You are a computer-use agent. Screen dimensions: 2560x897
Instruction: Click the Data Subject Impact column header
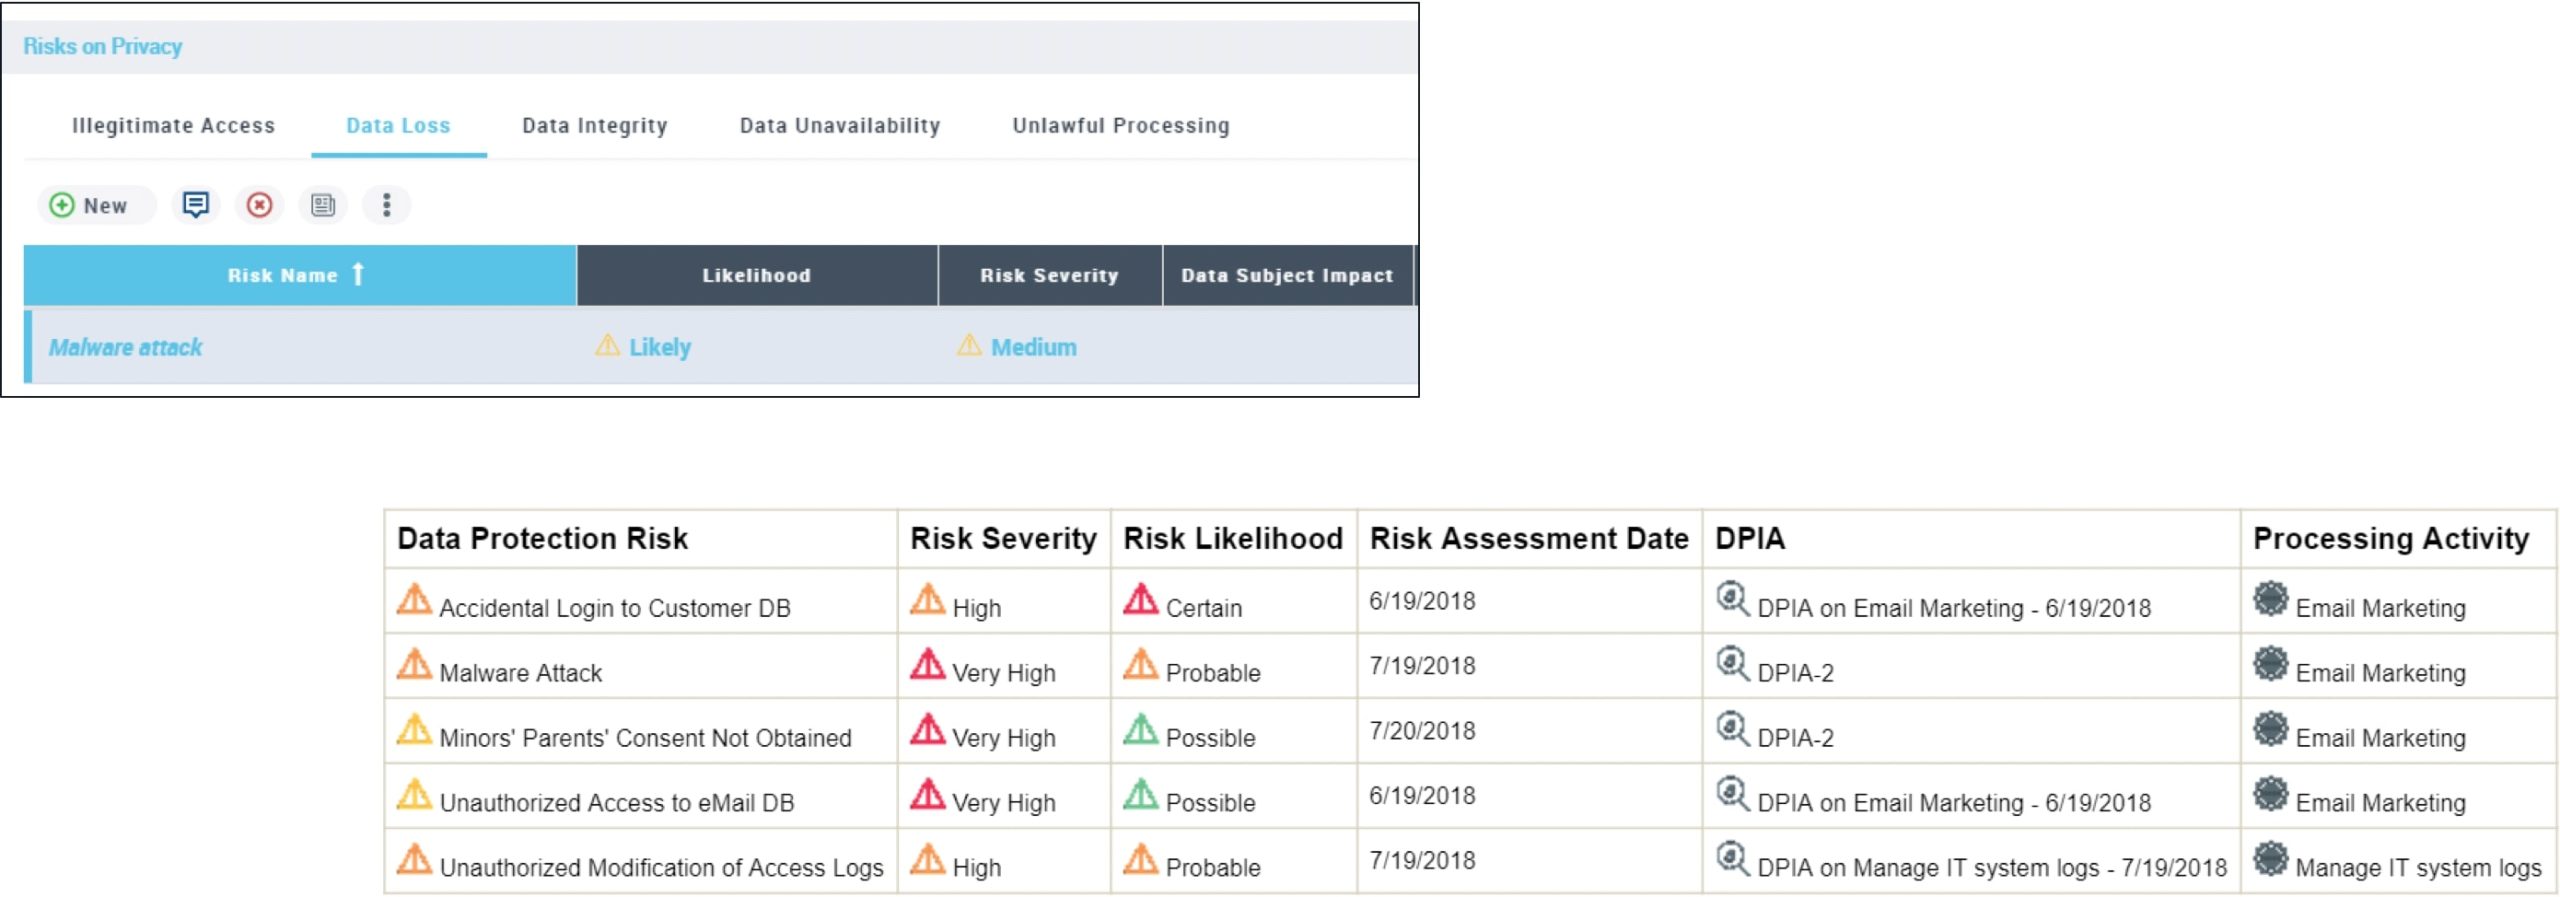(1286, 275)
